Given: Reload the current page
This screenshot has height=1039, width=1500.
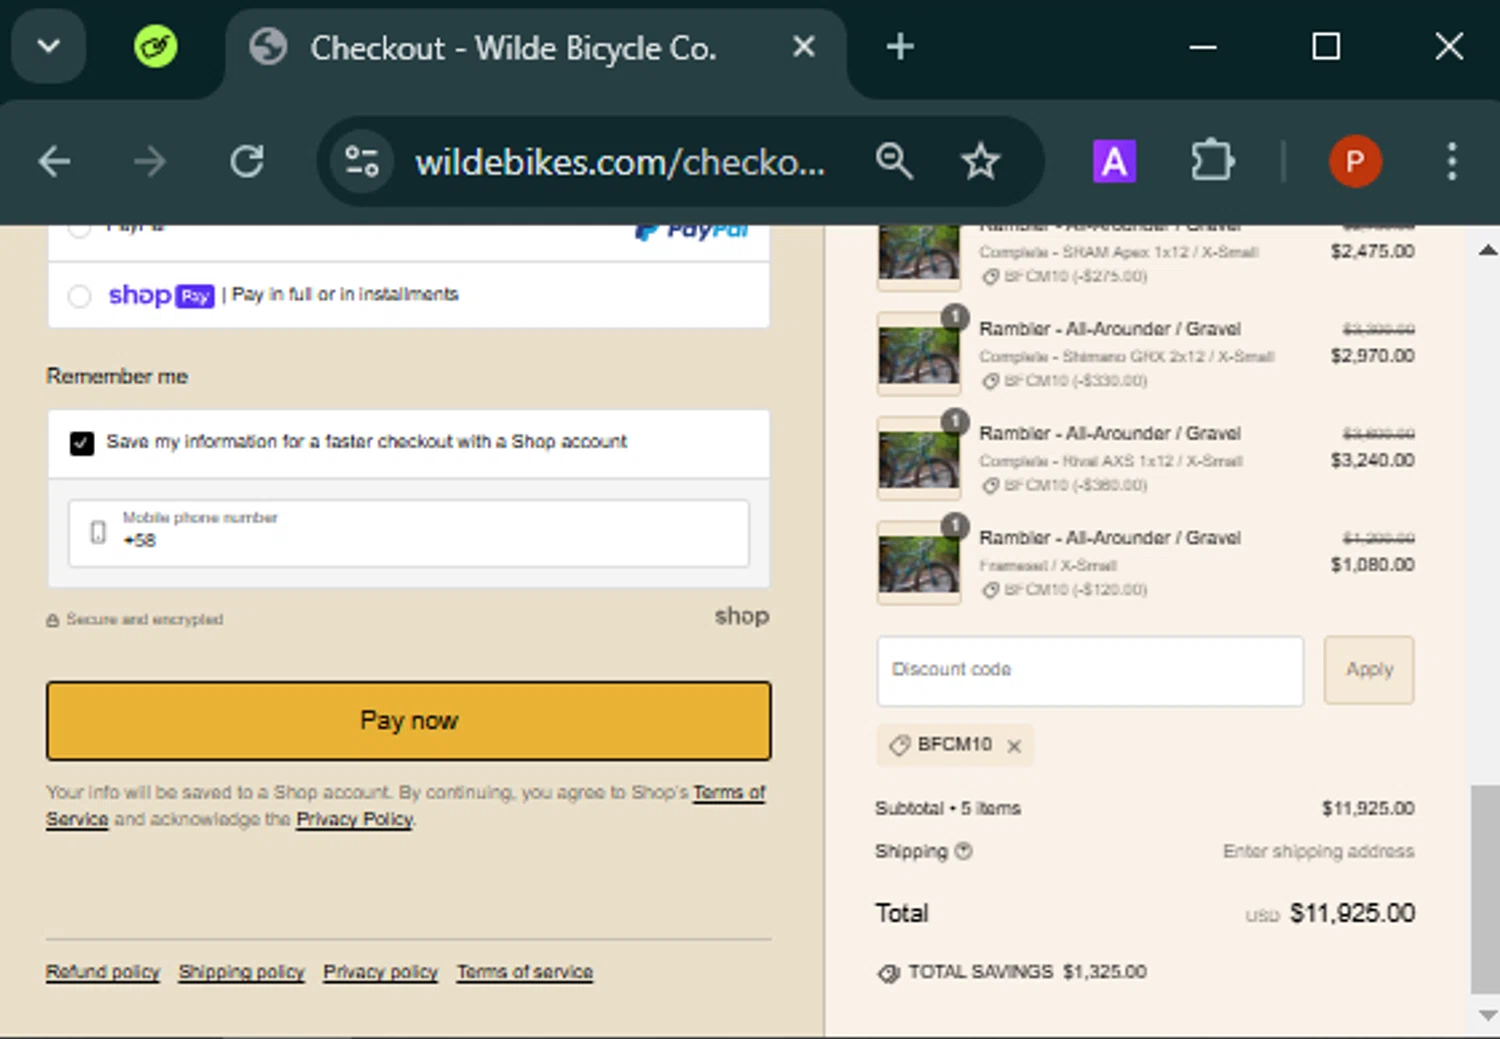Looking at the screenshot, I should (246, 161).
